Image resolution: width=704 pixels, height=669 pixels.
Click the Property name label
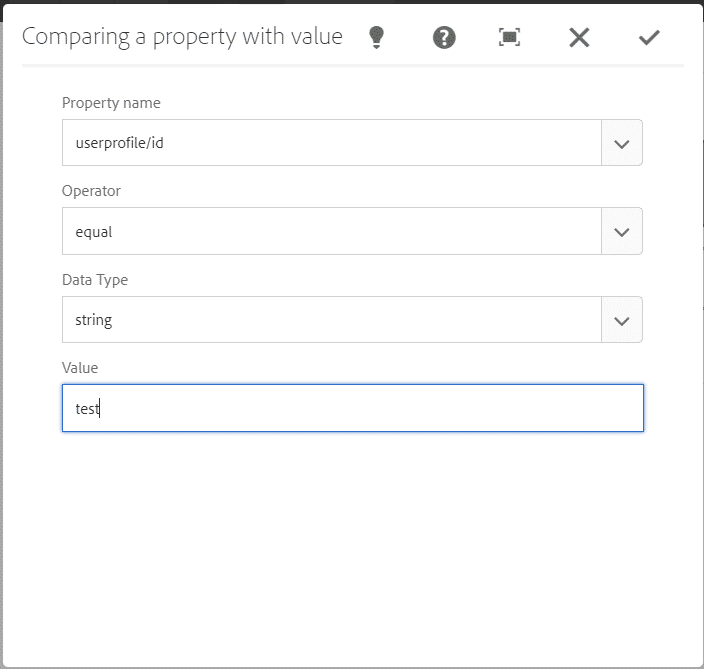pos(111,103)
